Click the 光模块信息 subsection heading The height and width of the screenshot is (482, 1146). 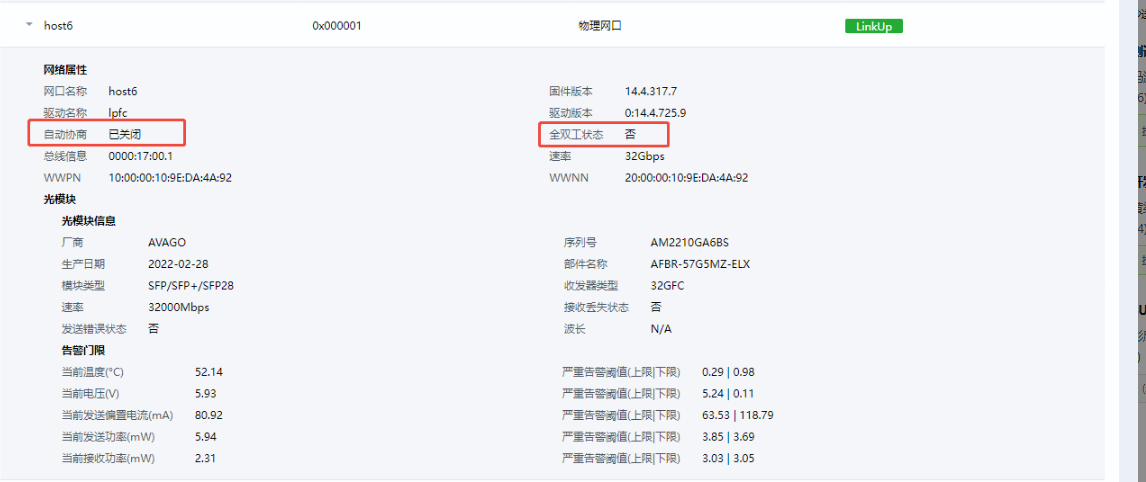click(x=88, y=221)
